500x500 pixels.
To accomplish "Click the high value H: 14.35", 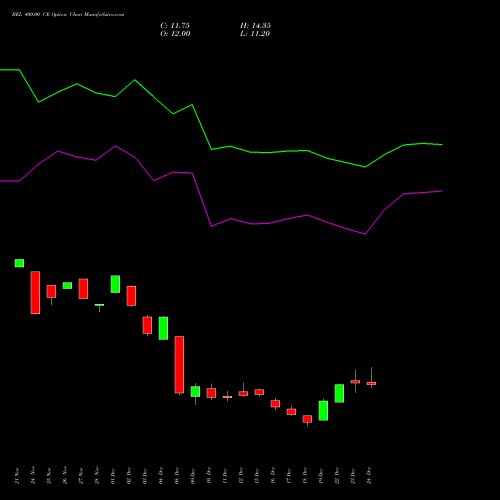I will click(x=255, y=26).
